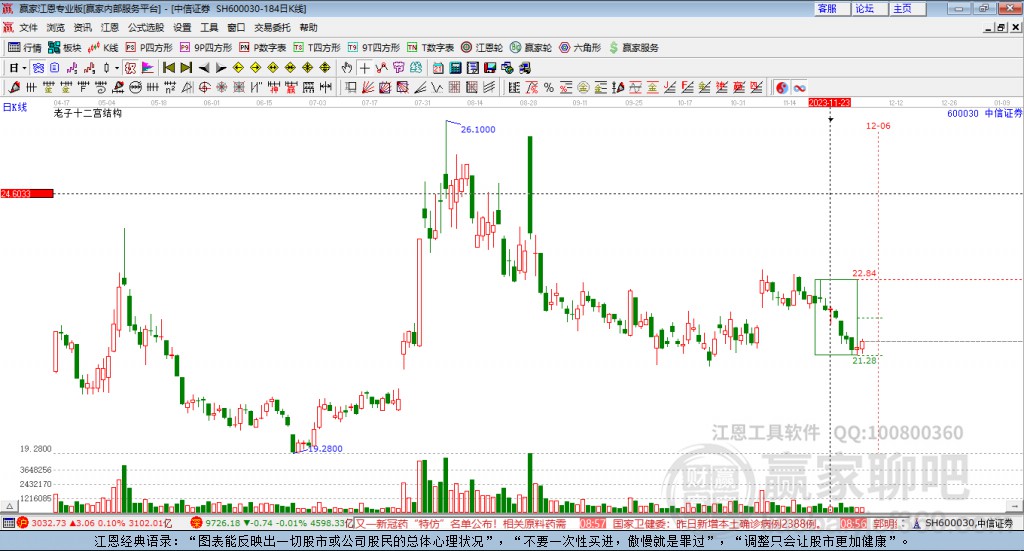Click the up-triangle button beside volume pane

point(9,506)
